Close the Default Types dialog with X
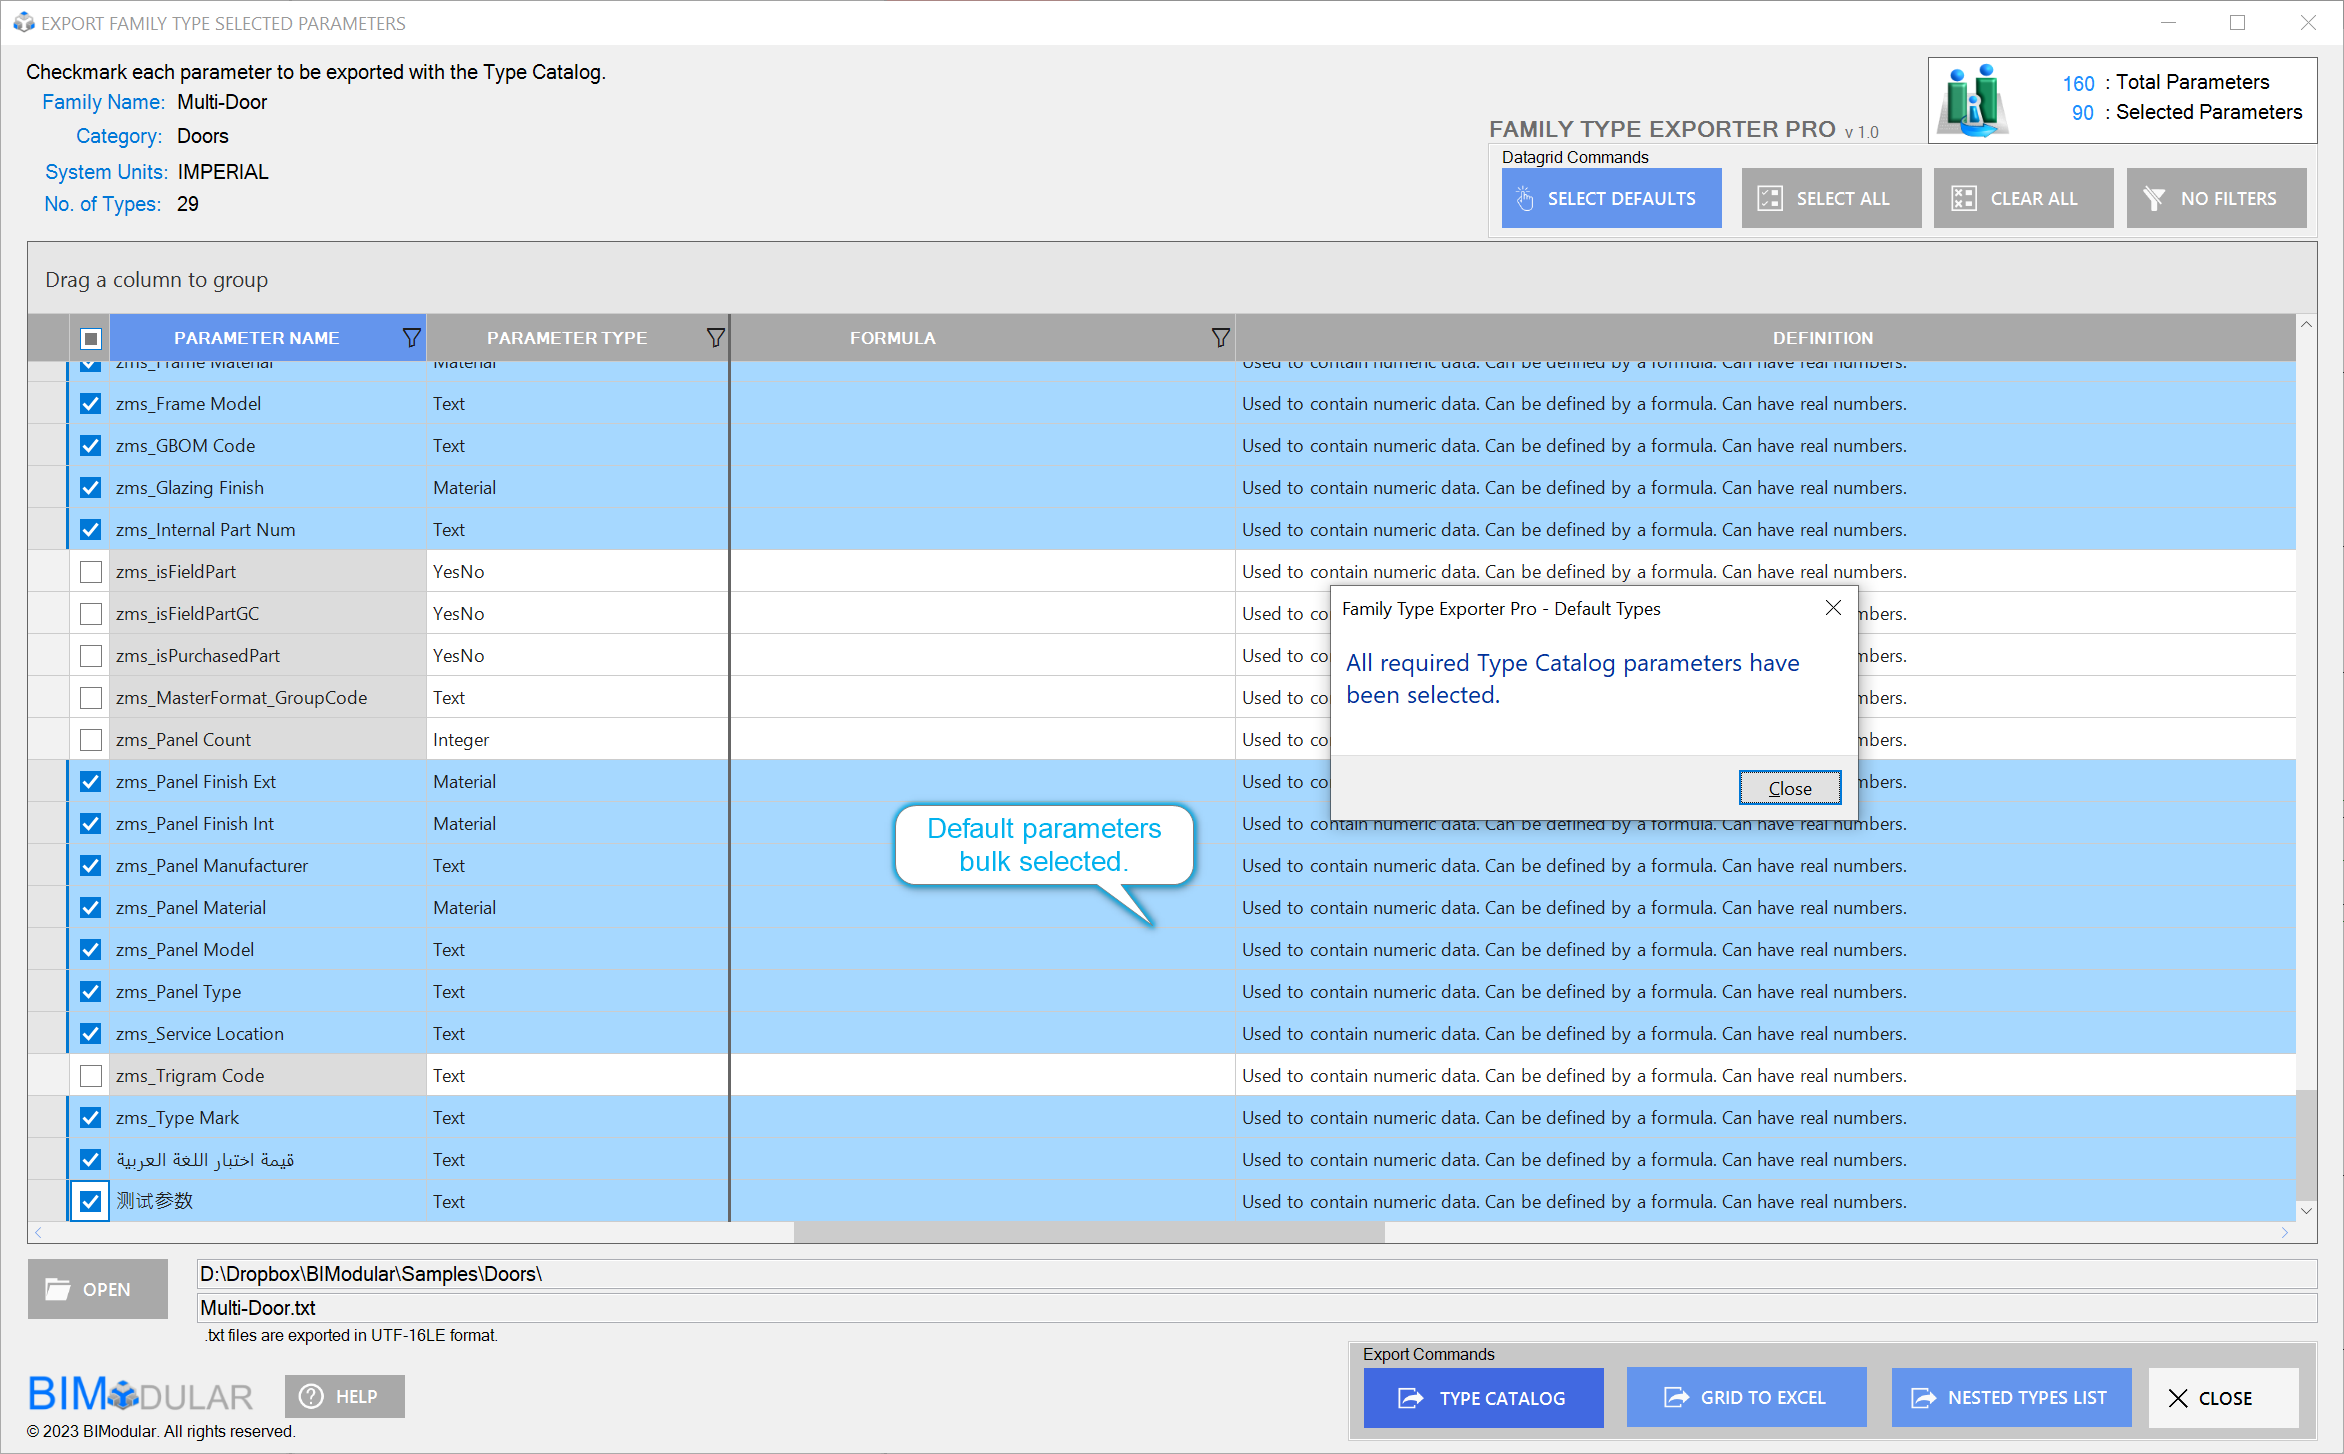 (1833, 608)
